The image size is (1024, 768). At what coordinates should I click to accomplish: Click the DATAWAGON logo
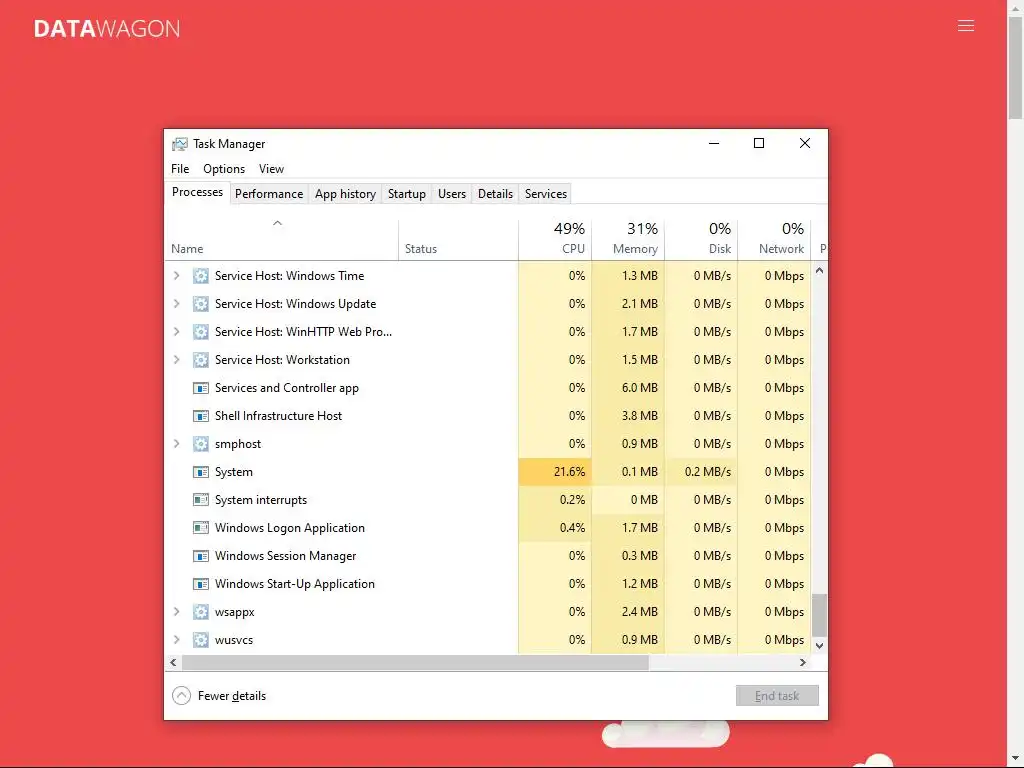point(107,29)
